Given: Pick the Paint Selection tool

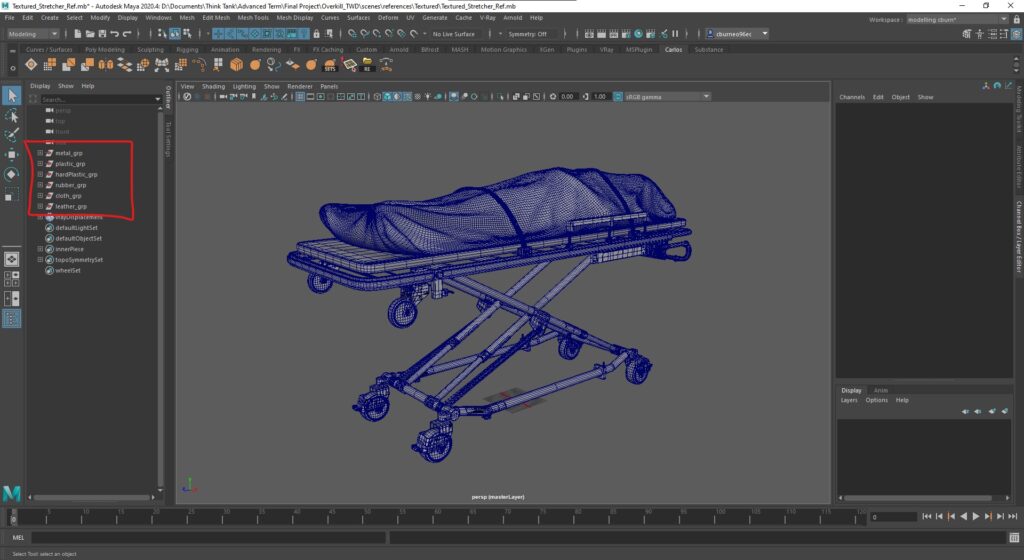Looking at the screenshot, I should (12, 135).
